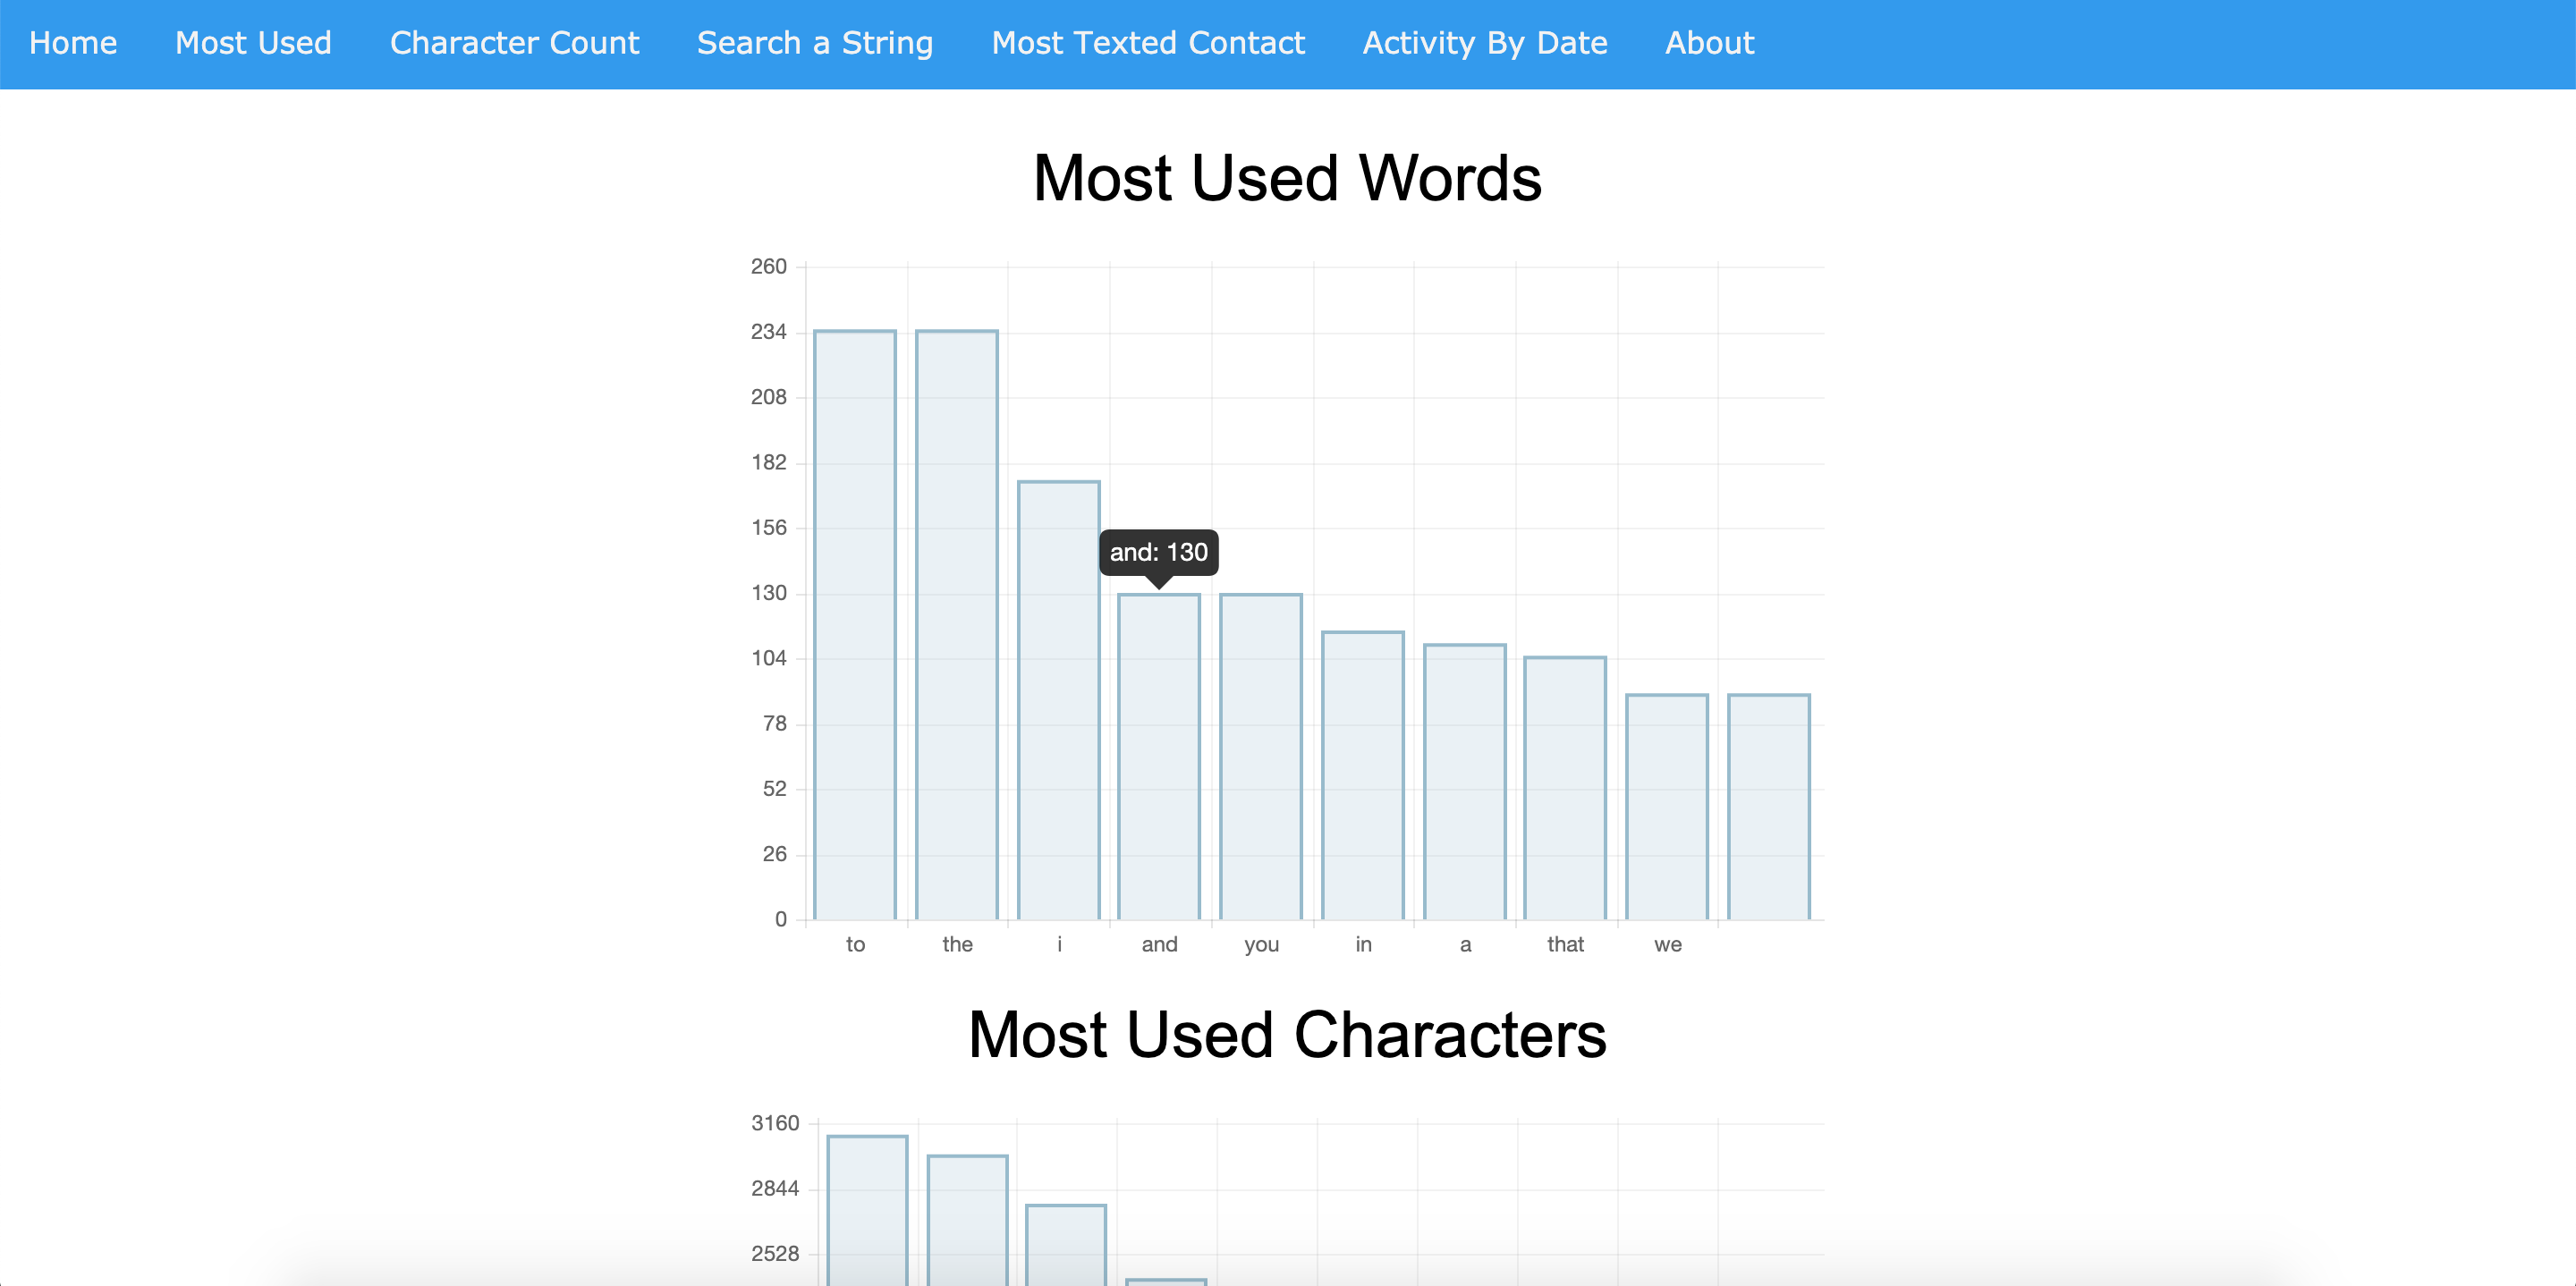2576x1286 pixels.
Task: Open Character Count in navbar
Action: point(514,43)
